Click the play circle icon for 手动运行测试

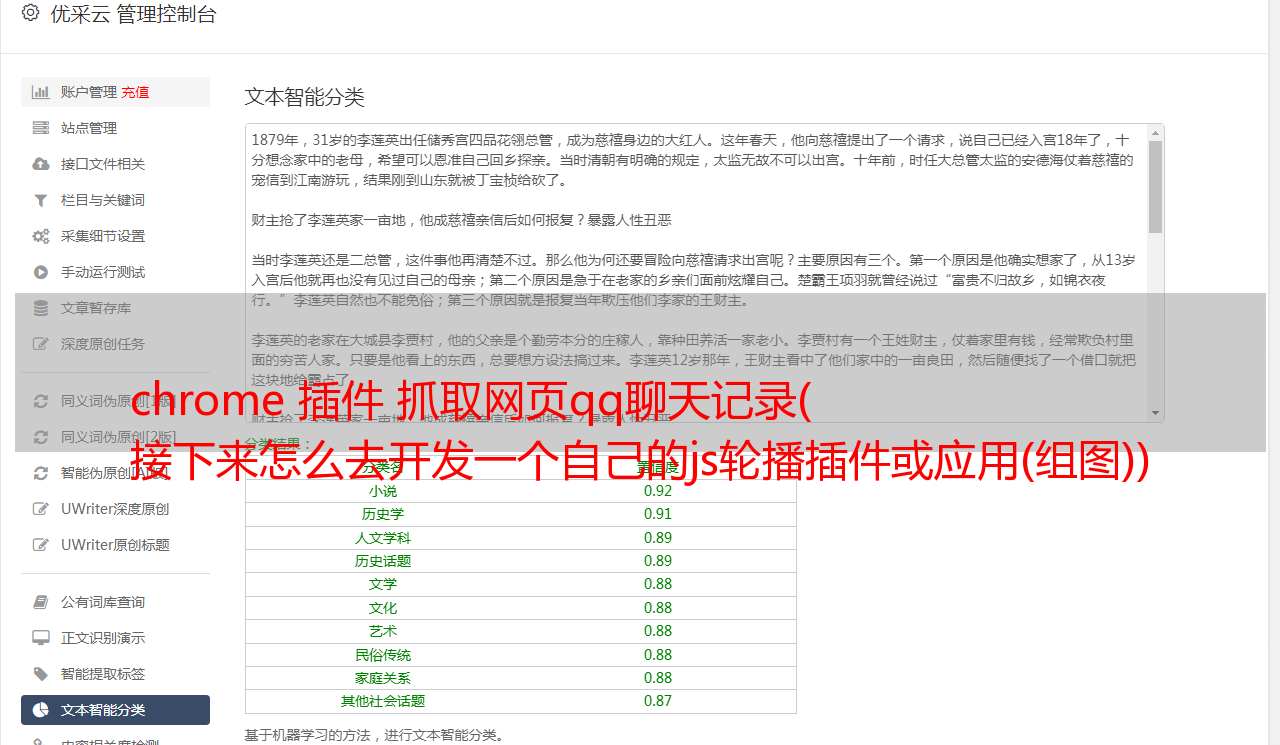(40, 272)
